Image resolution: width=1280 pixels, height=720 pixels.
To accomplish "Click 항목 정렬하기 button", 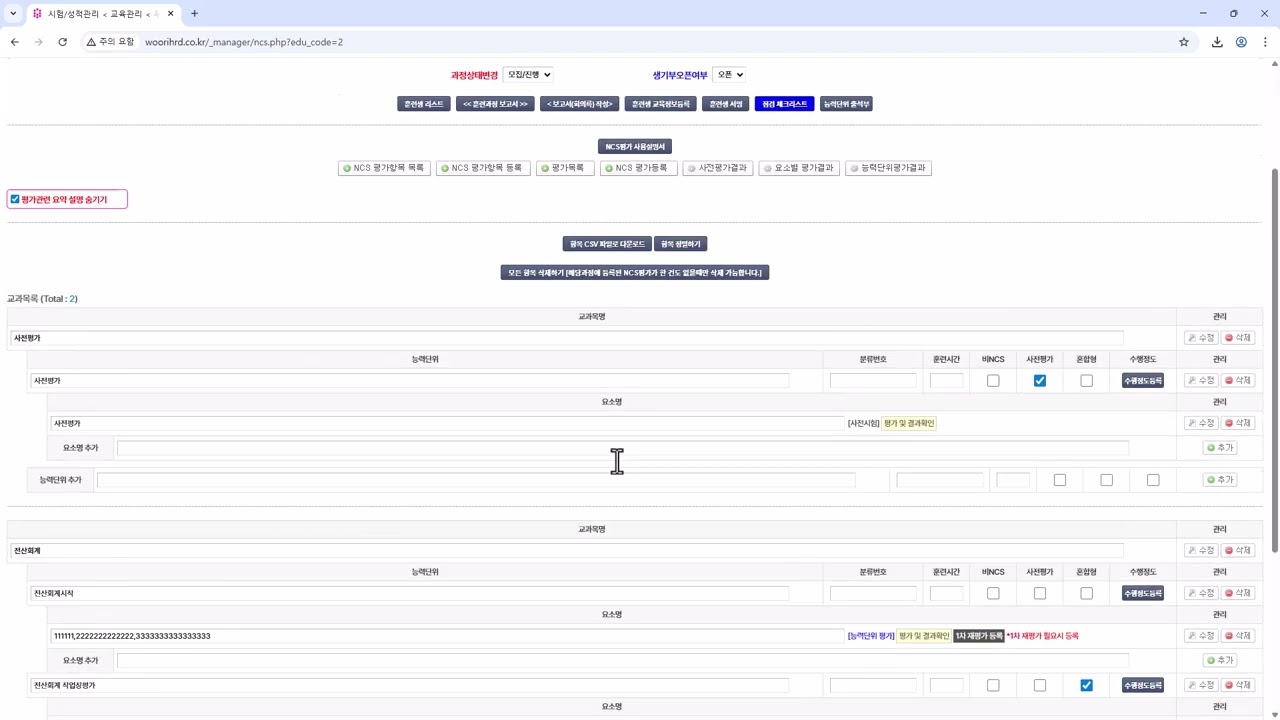I will [682, 244].
